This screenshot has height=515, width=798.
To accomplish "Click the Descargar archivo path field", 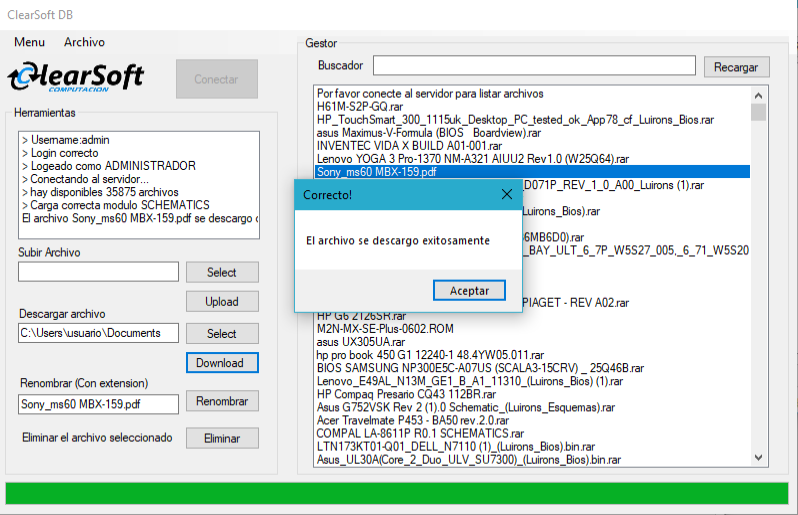I will tap(98, 333).
